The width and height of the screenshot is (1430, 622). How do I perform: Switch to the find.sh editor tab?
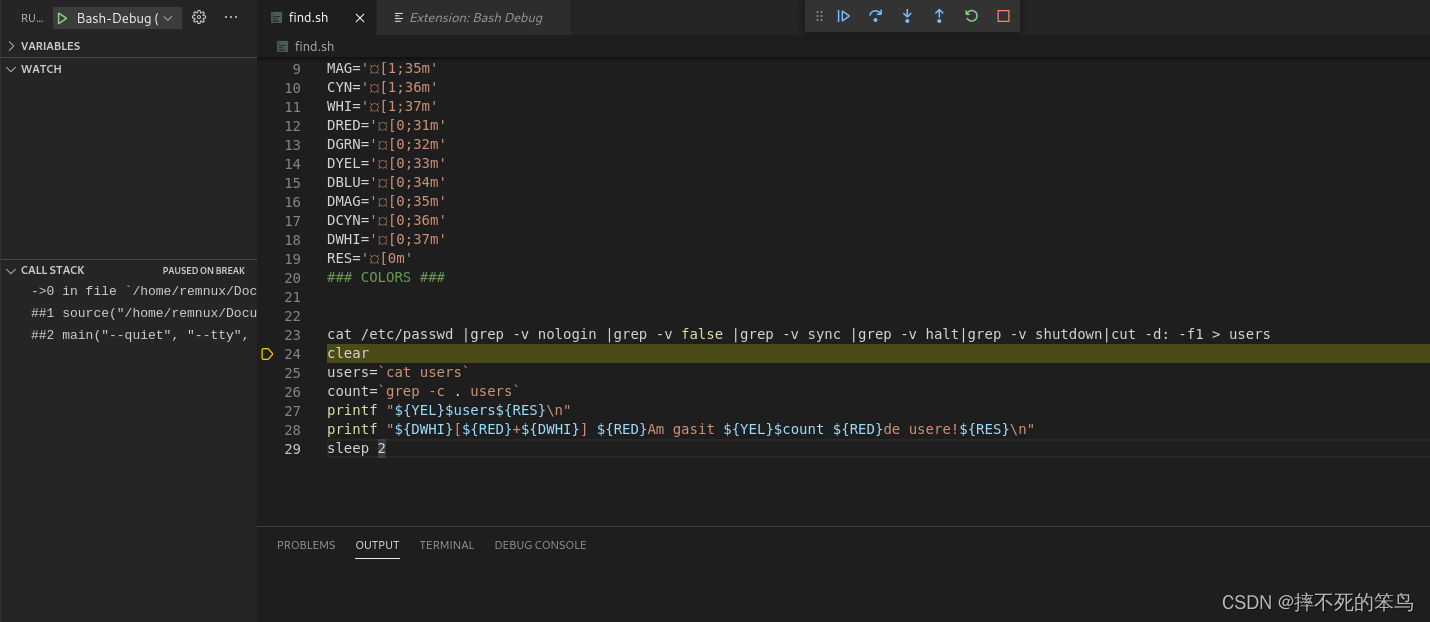(x=308, y=18)
